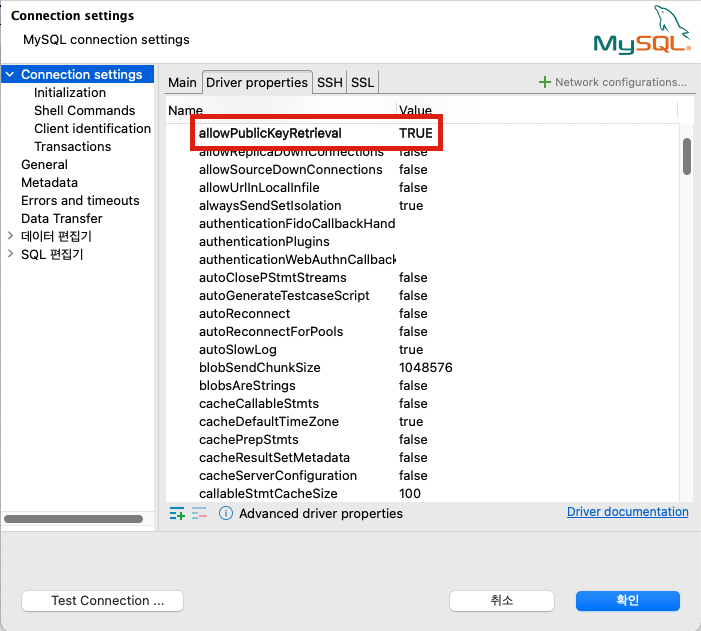Select the autoGenerateTestcaseScript property
The width and height of the screenshot is (701, 631).
click(x=284, y=295)
